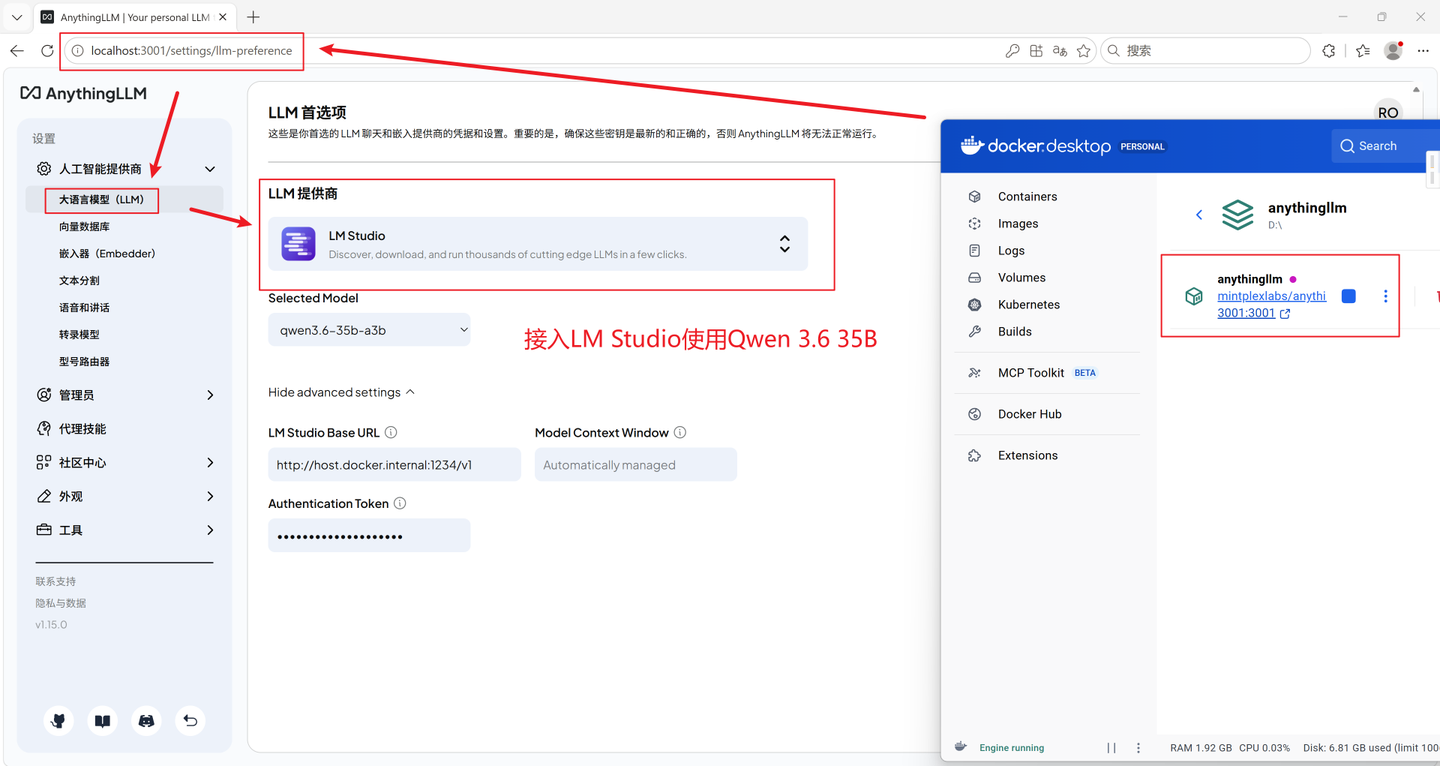Screen dimensions: 1440x766
Task: Open the browser tab list chevron
Action: click(17, 17)
